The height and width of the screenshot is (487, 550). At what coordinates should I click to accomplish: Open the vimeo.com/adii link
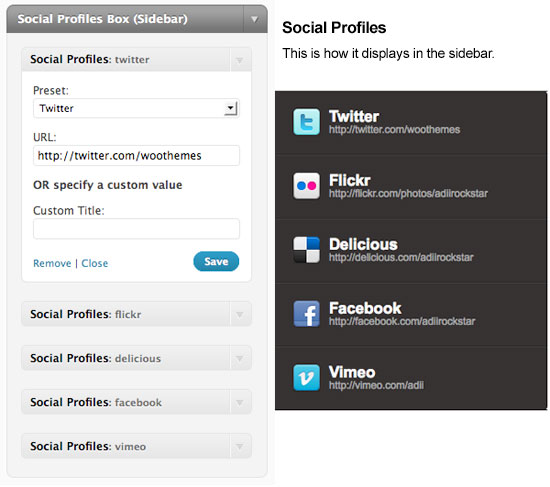pyautogui.click(x=376, y=386)
